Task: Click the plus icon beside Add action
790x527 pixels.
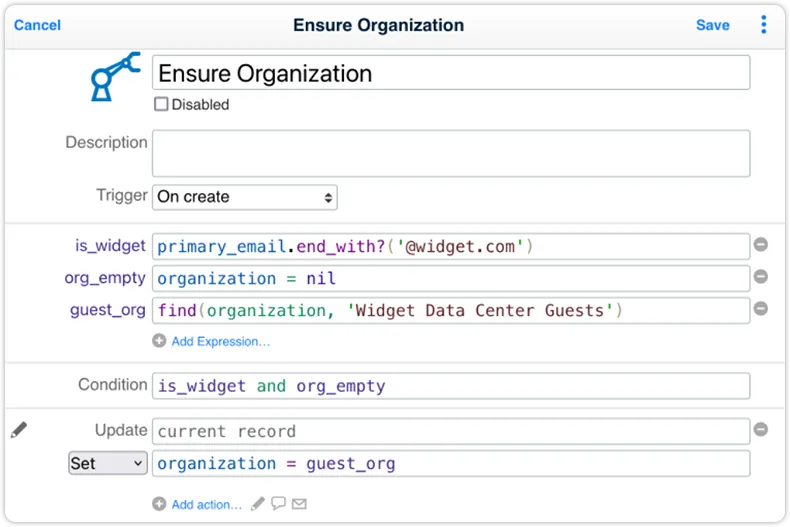Action: pyautogui.click(x=159, y=504)
